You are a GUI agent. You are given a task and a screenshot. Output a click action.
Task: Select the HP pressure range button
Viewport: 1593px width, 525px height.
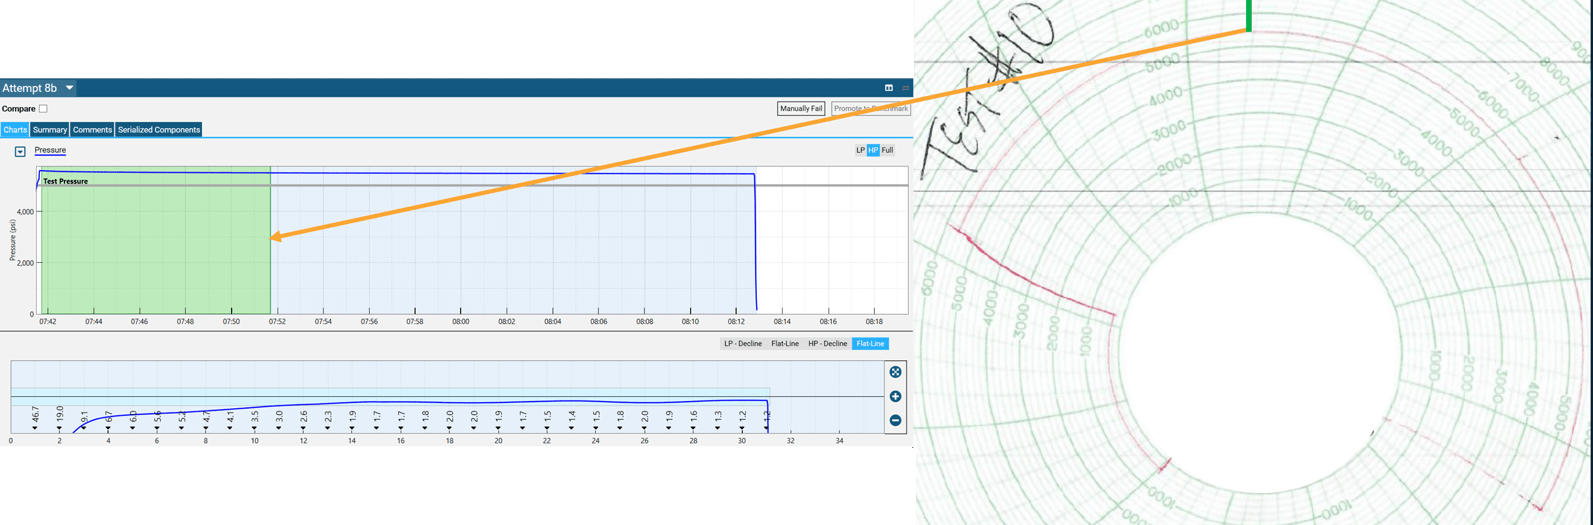click(x=873, y=150)
